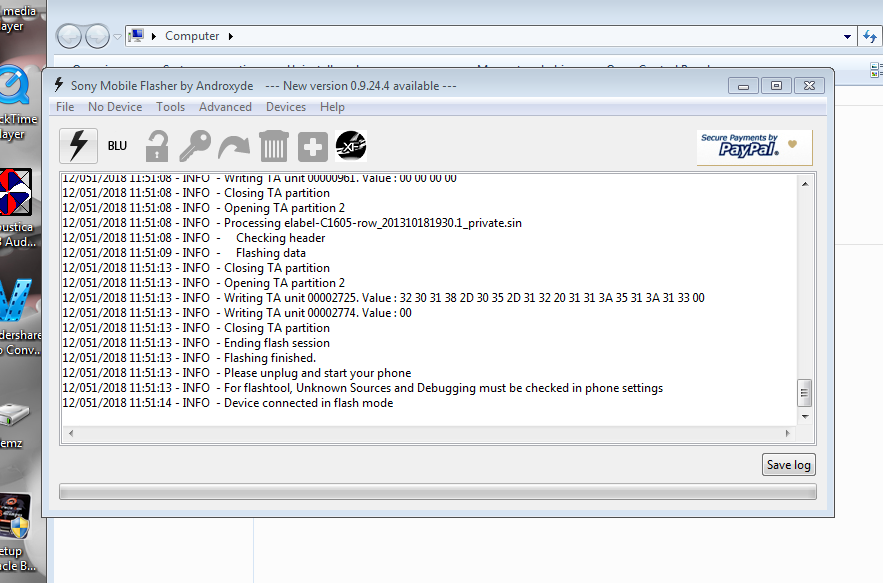Click the PayPal secure payments donate button
The height and width of the screenshot is (583, 883).
tap(755, 147)
